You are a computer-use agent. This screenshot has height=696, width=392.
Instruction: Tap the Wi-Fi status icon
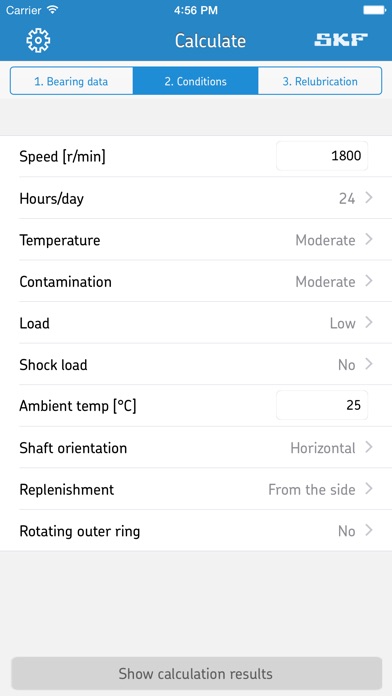click(53, 10)
